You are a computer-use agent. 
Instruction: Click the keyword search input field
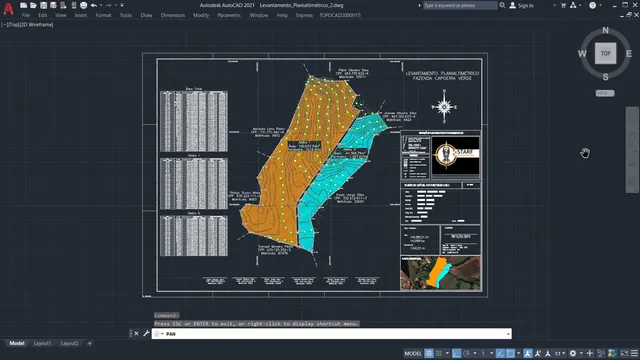point(460,5)
